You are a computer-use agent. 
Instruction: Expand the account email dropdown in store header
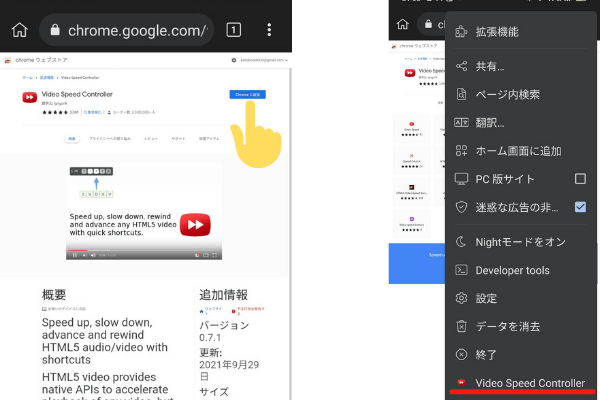pos(264,60)
